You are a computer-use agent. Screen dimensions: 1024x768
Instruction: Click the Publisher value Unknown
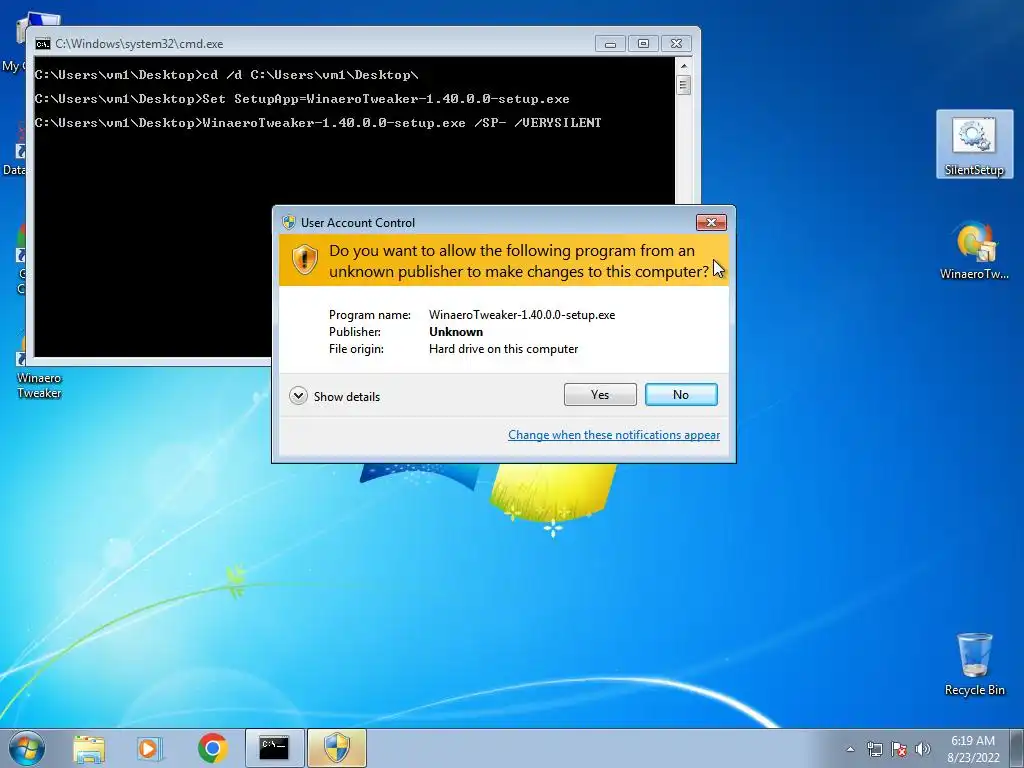[x=456, y=332]
